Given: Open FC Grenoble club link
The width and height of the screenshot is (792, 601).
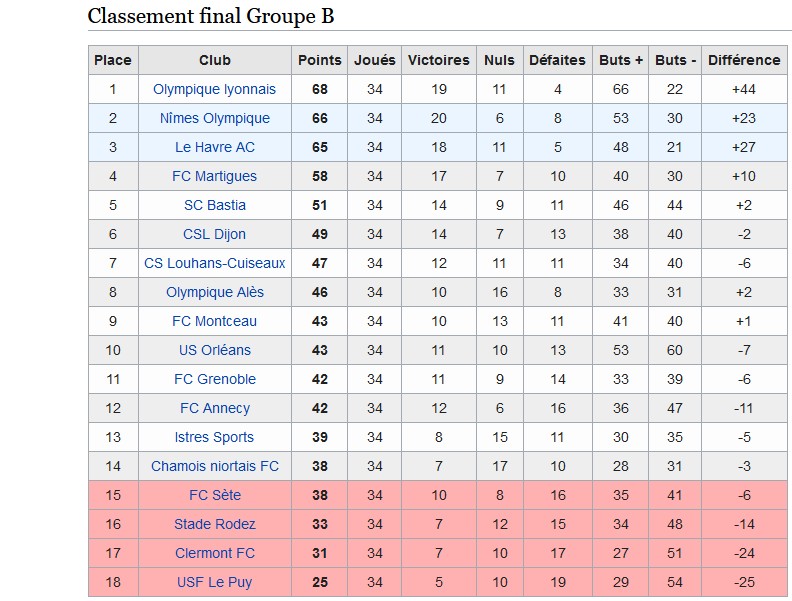Looking at the screenshot, I should tap(214, 379).
